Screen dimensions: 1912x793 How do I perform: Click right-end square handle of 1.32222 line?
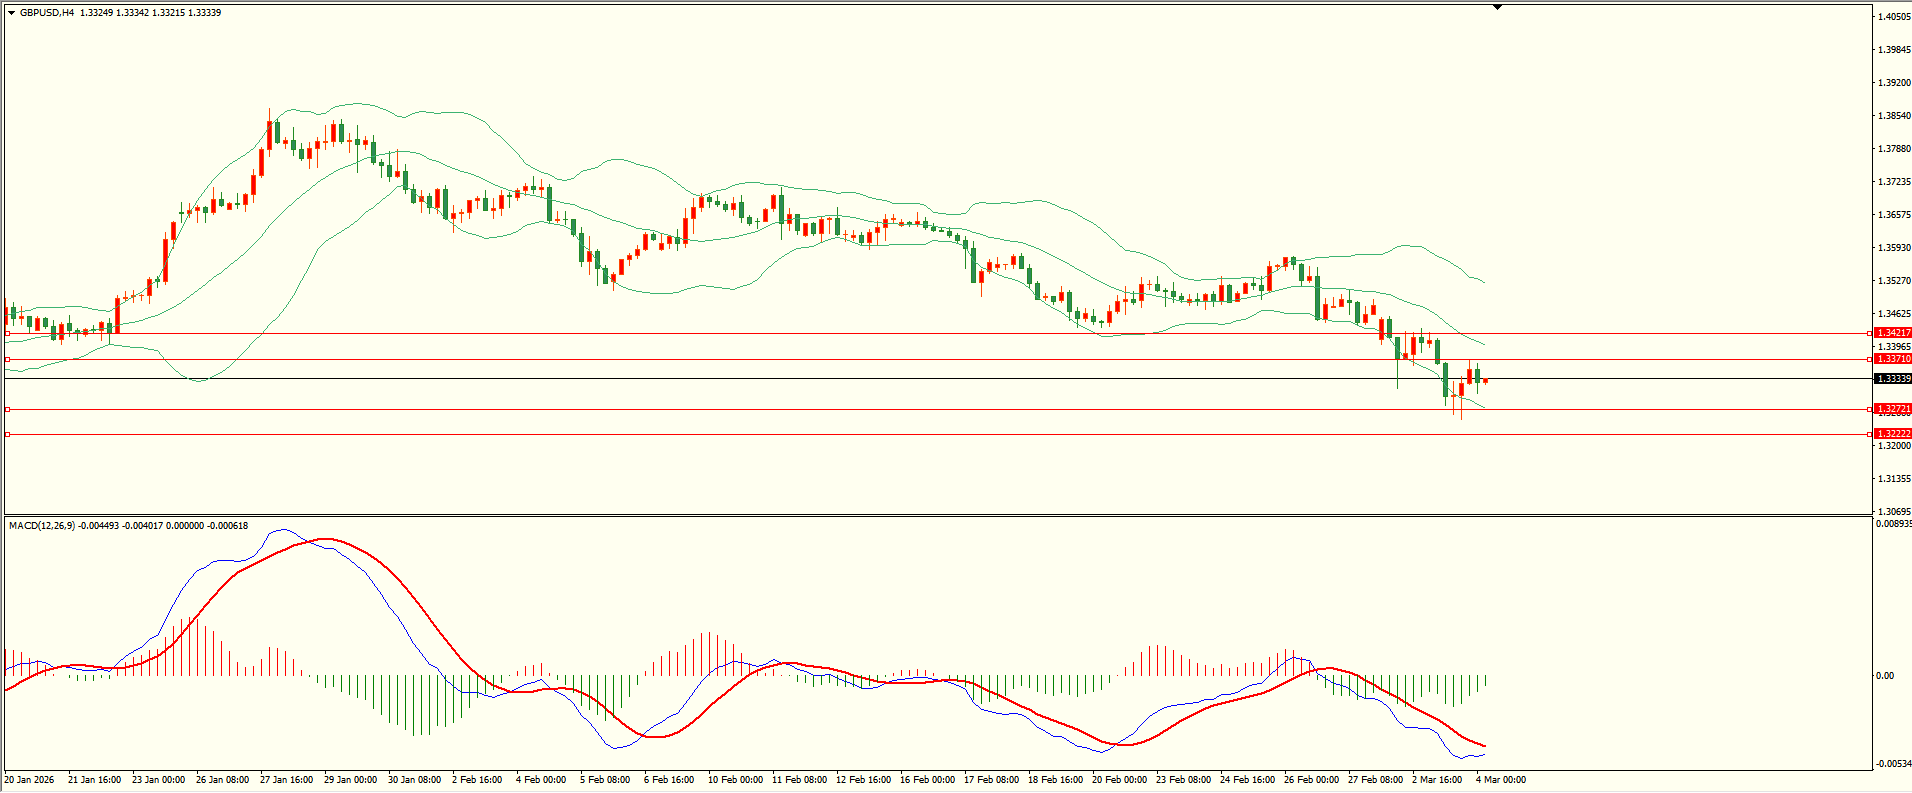click(x=1870, y=434)
